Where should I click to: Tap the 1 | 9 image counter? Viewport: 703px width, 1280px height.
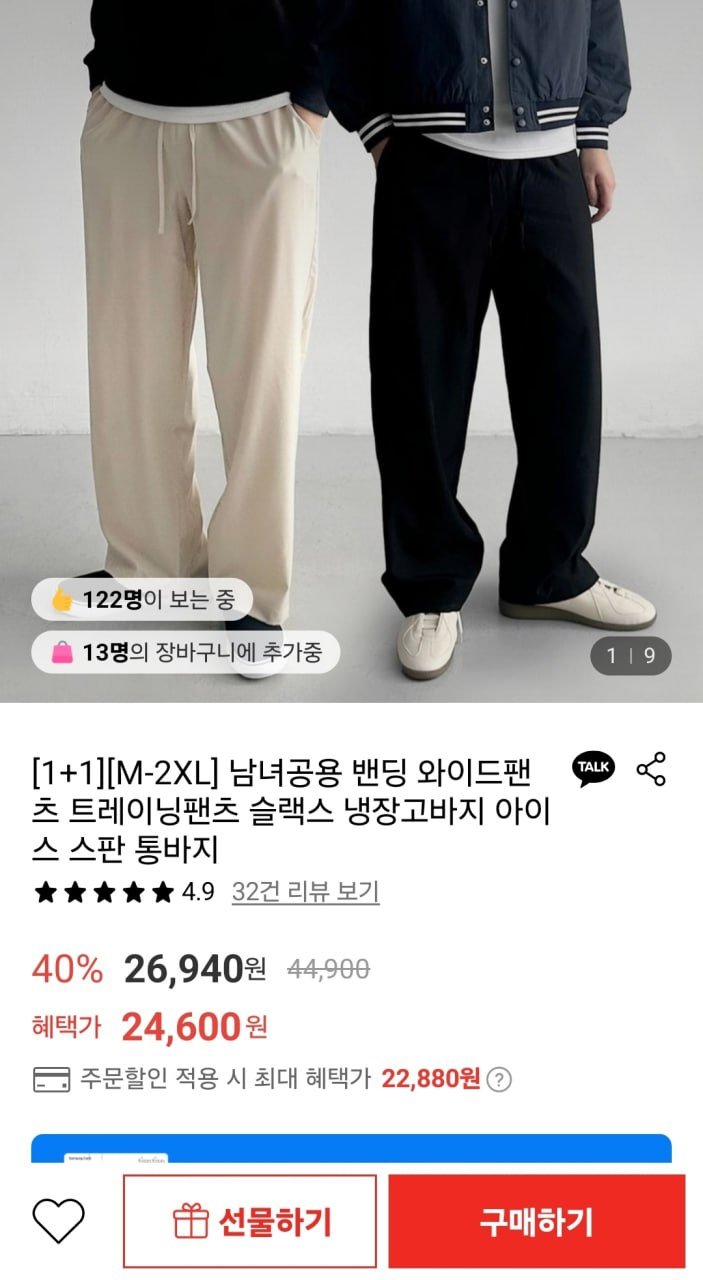[x=630, y=656]
